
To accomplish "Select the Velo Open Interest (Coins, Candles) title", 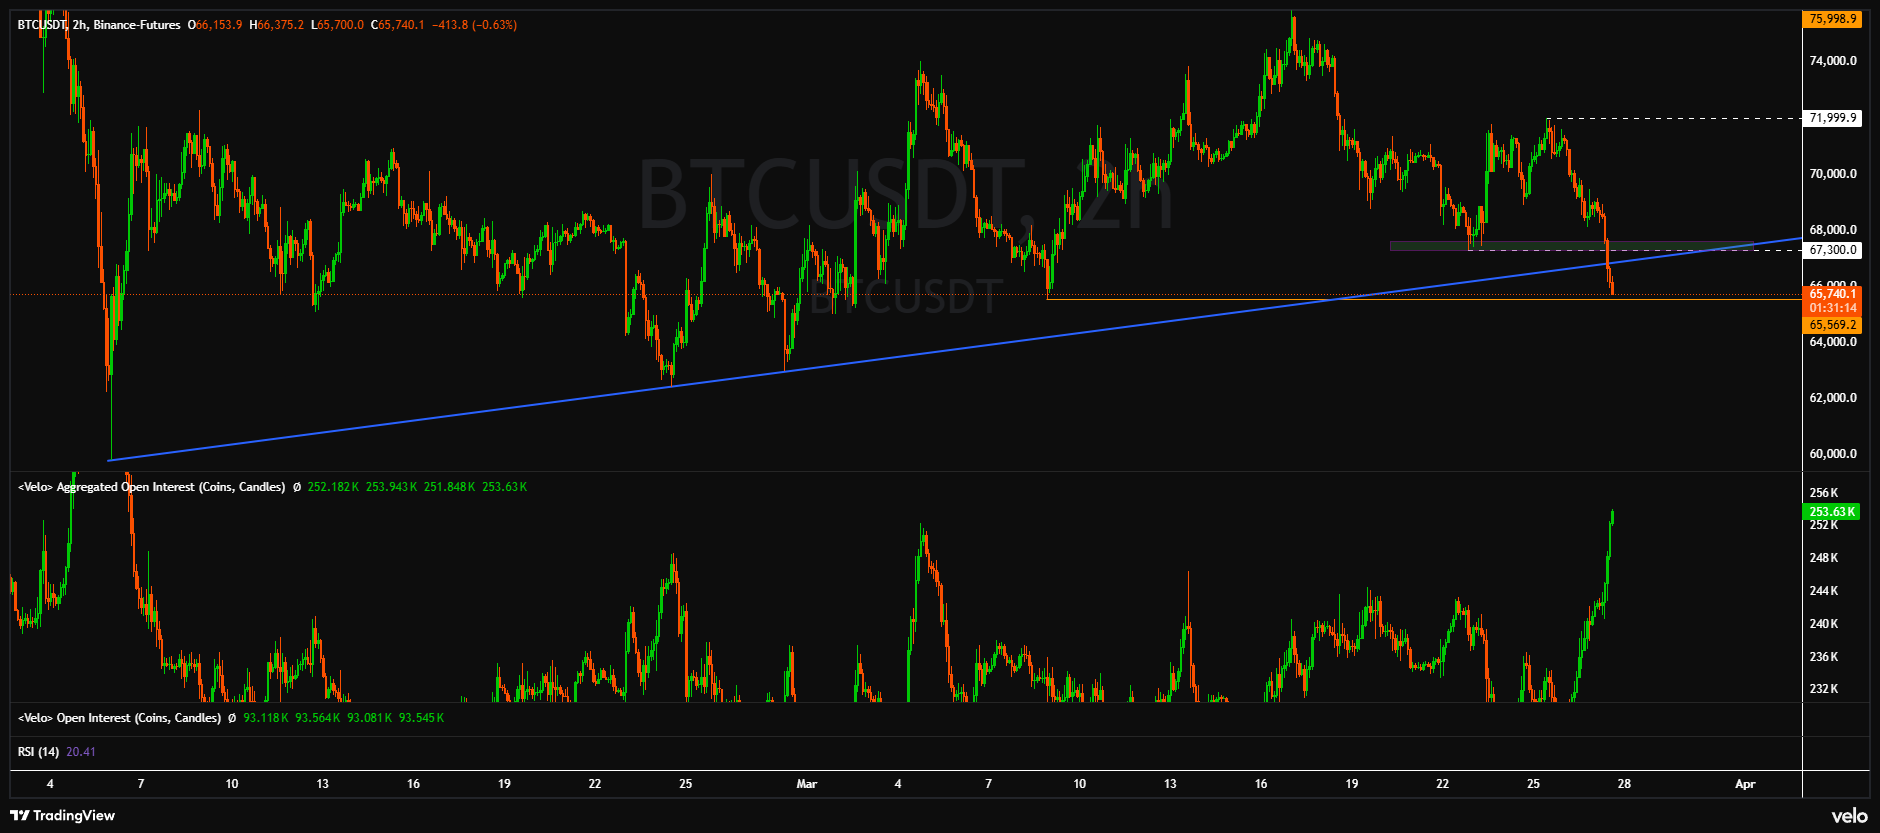I will pos(119,718).
